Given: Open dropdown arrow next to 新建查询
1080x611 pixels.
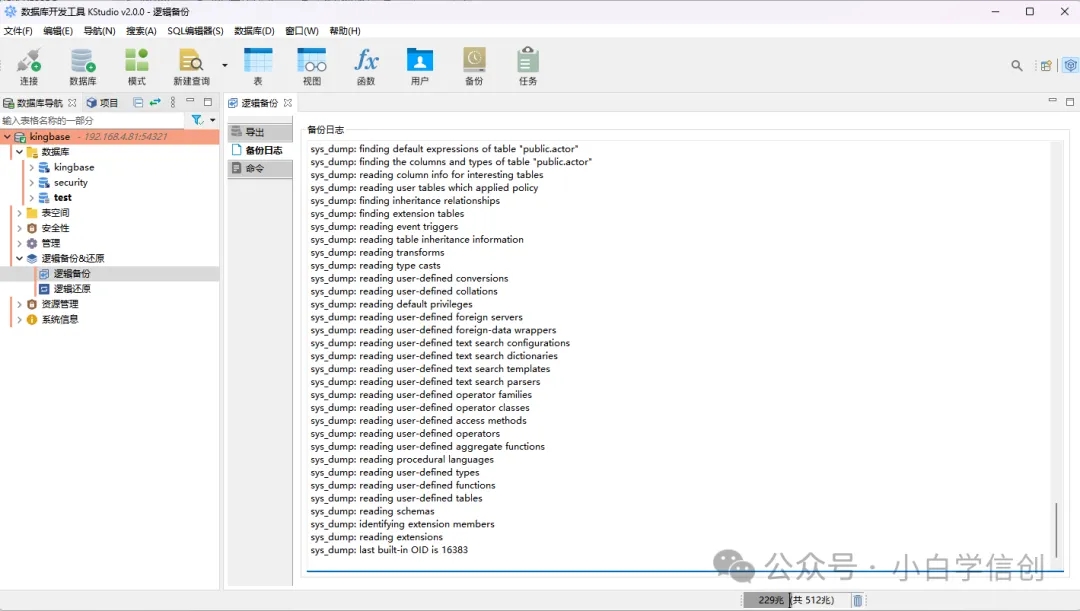Looking at the screenshot, I should (x=225, y=65).
